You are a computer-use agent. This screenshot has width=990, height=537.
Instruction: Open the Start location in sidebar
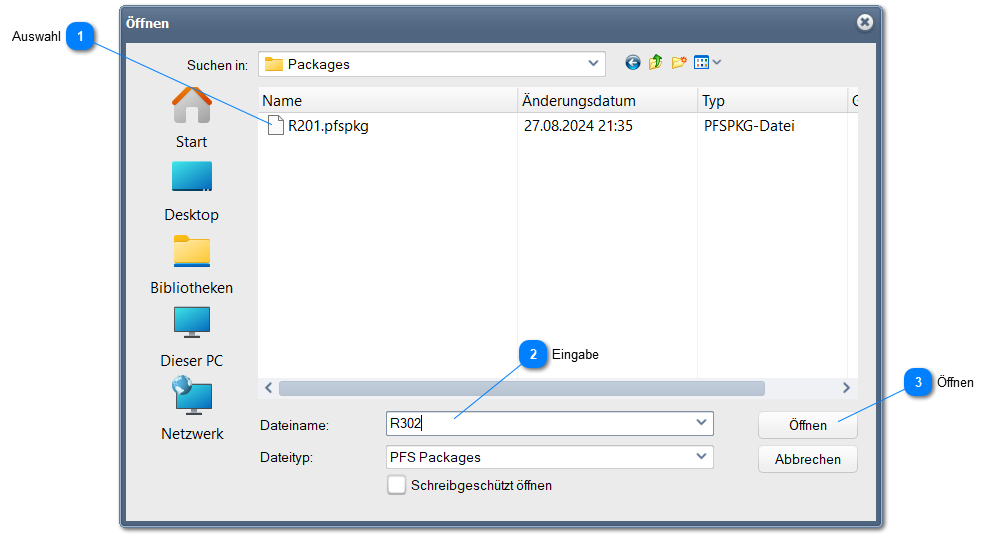tap(191, 118)
